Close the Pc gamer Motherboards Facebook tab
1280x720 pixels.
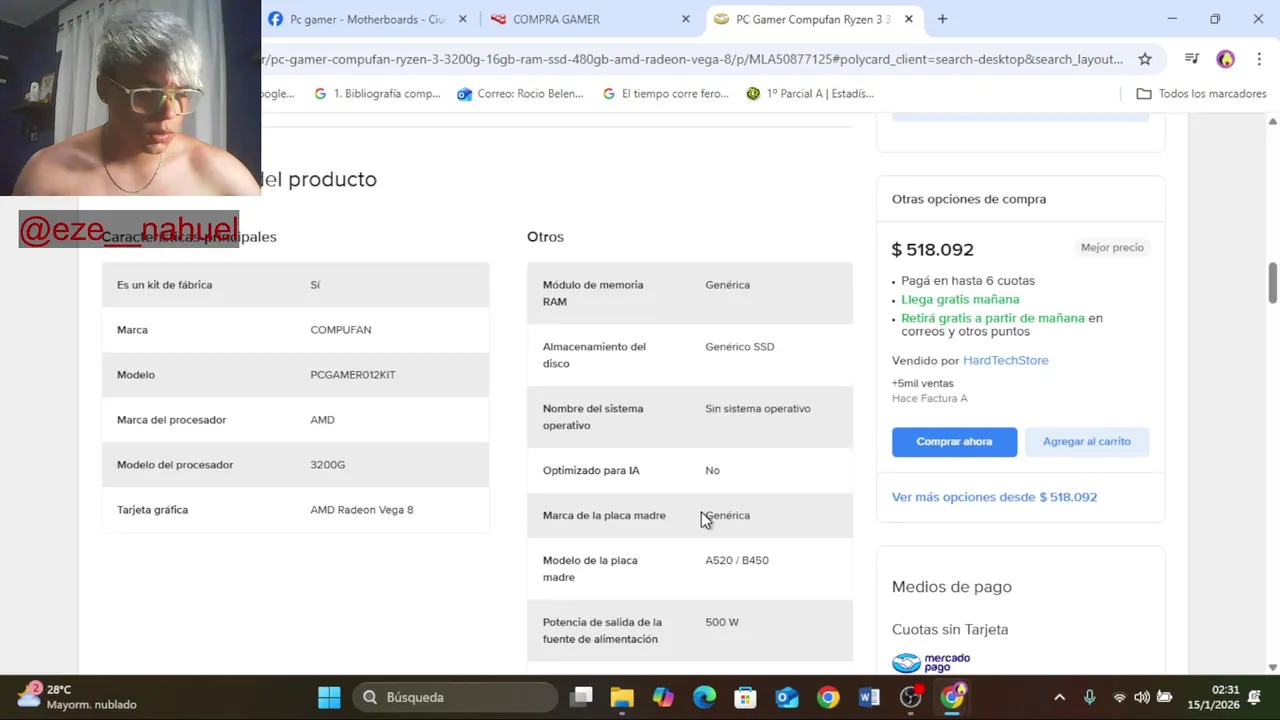pos(465,19)
